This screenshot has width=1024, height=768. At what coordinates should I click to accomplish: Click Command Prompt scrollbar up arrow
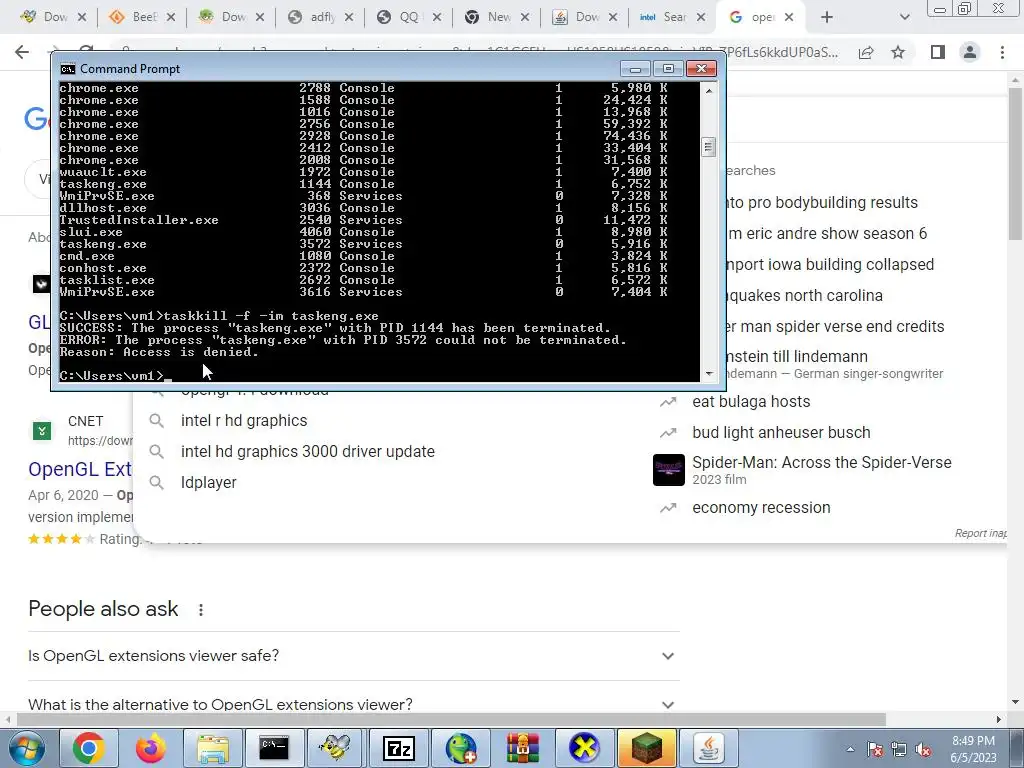point(709,91)
